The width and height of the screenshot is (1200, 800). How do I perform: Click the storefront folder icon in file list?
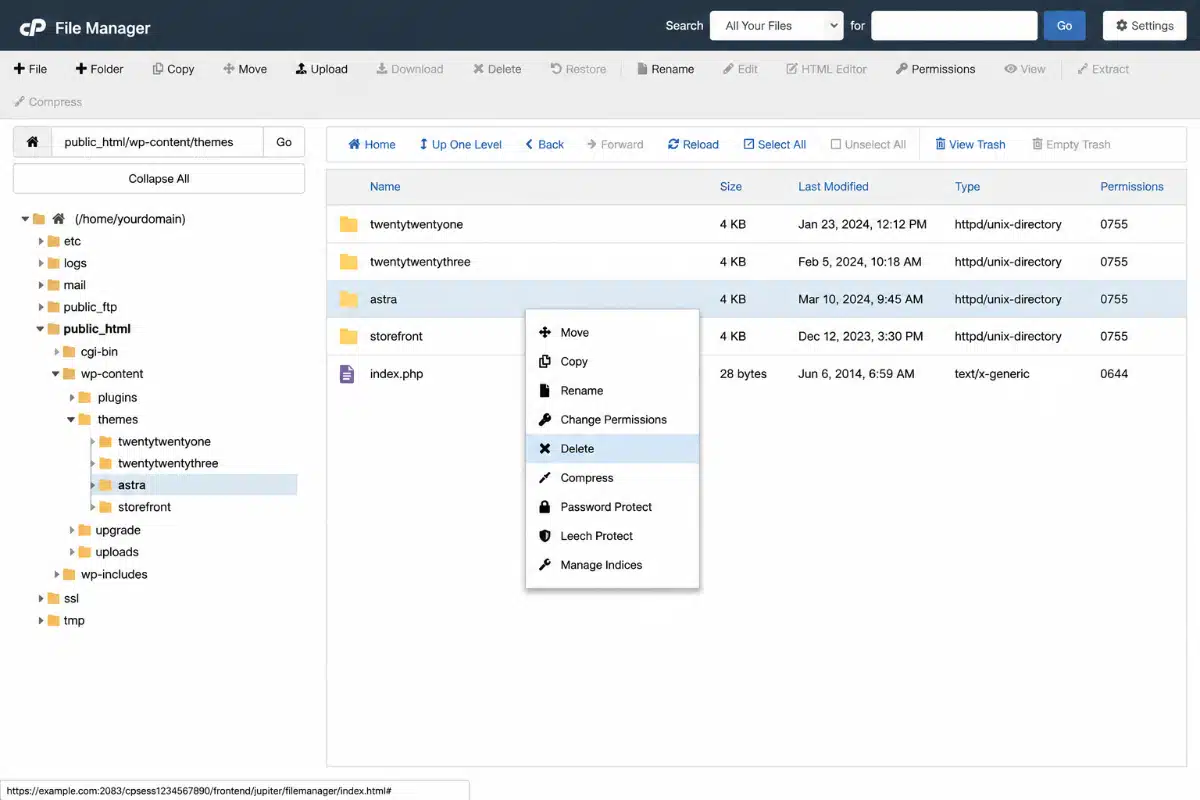(x=348, y=336)
